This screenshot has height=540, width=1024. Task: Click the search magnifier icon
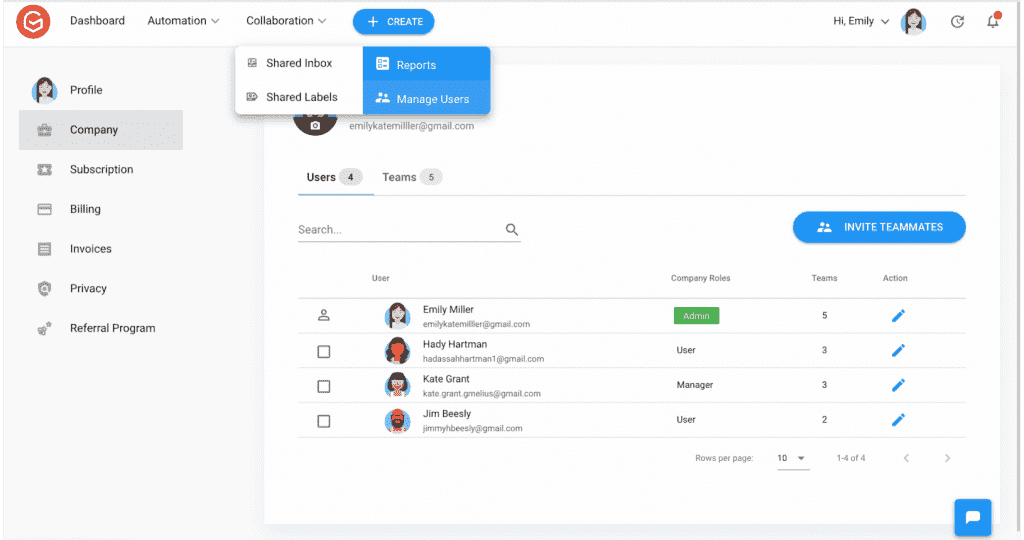(x=512, y=230)
